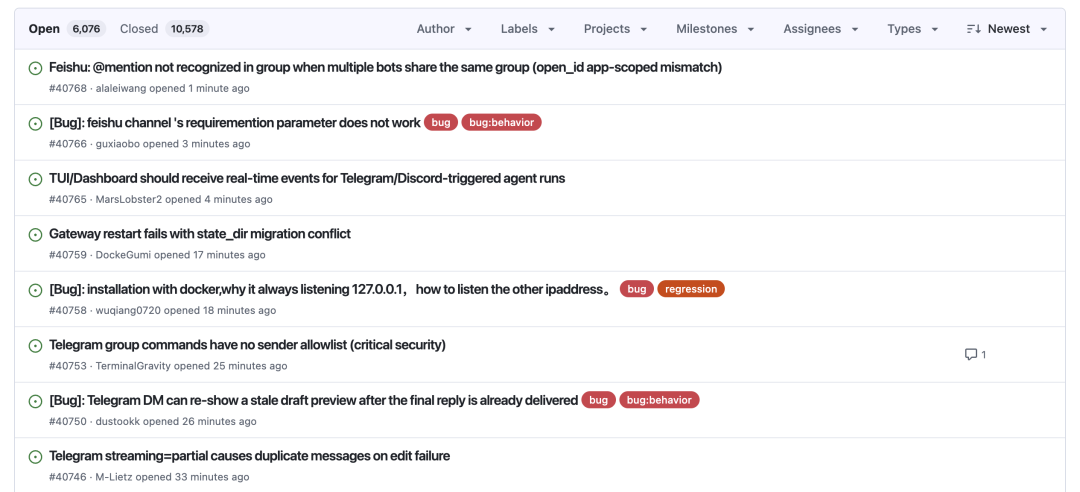Click bug label on stale draft issue

[599, 400]
